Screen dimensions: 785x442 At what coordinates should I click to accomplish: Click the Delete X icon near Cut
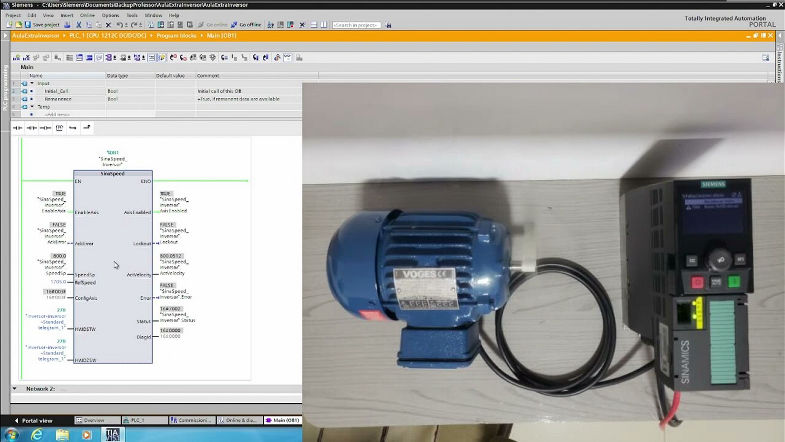click(x=108, y=25)
